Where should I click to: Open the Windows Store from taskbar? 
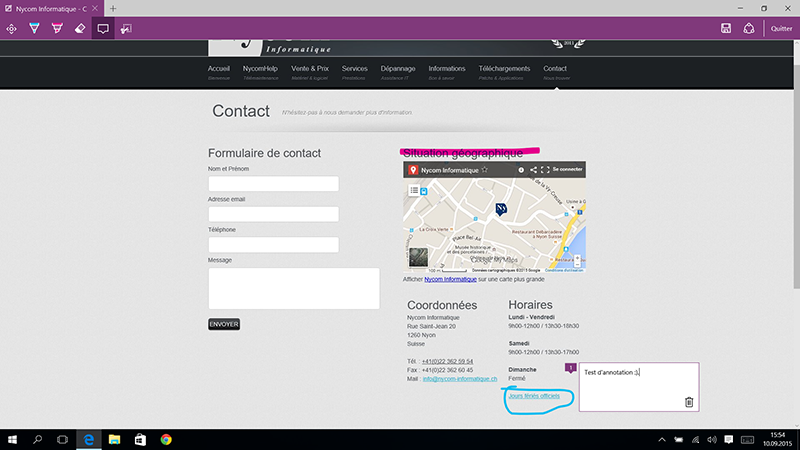140,439
